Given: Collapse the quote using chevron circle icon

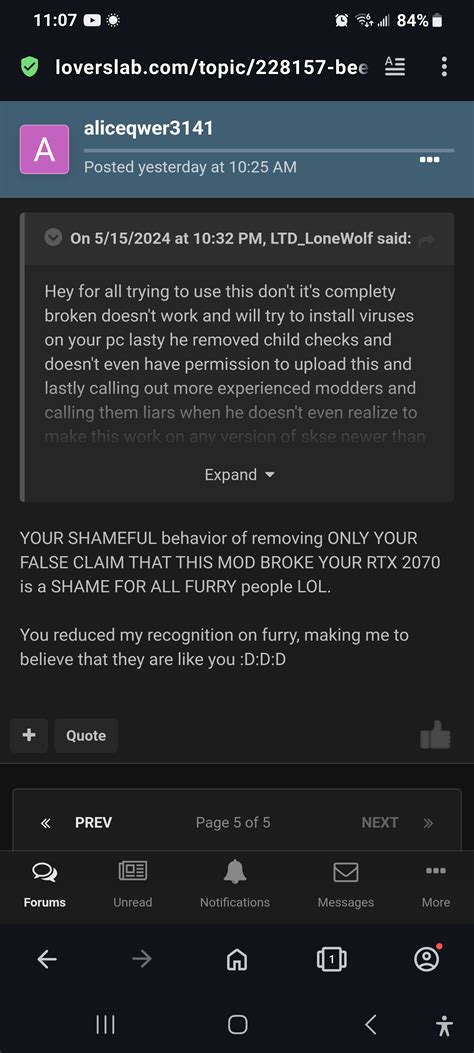Looking at the screenshot, I should tap(53, 237).
